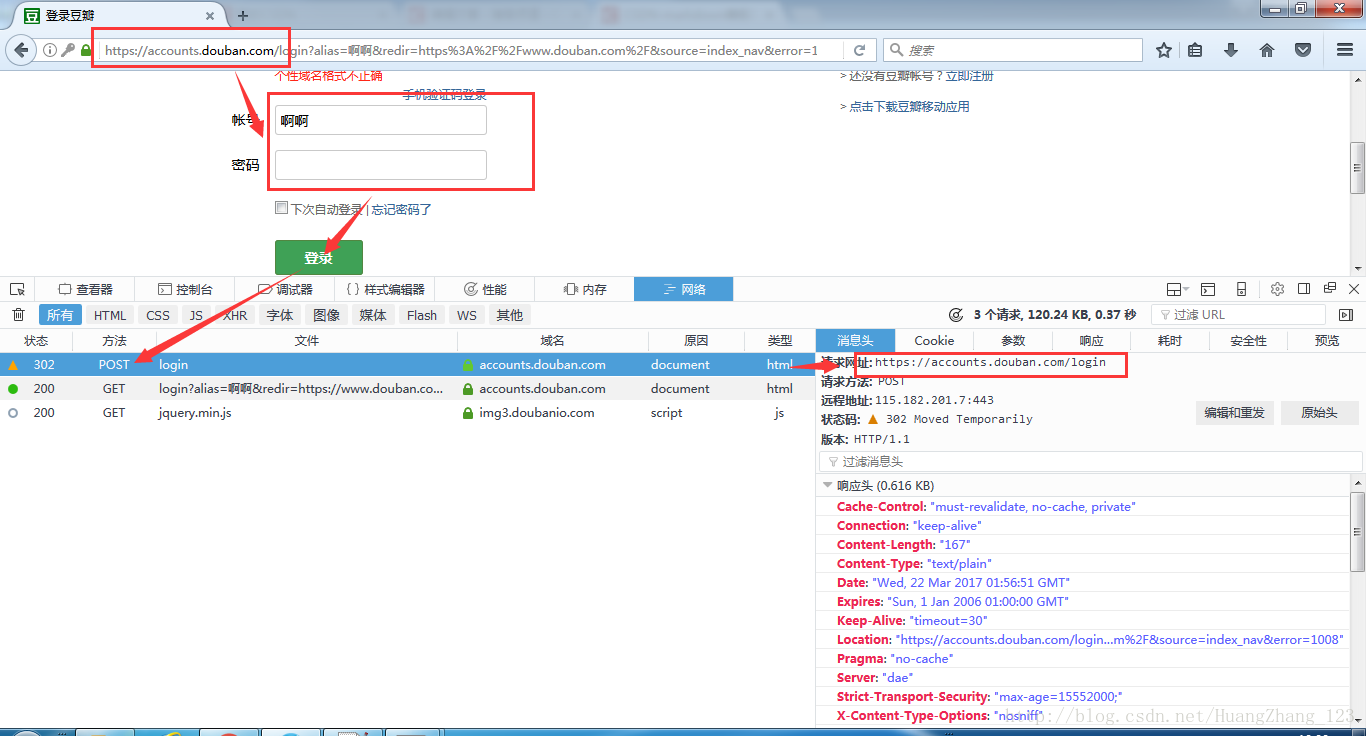This screenshot has height=736, width=1366.
Task: Go to the browser home icon
Action: (1267, 50)
